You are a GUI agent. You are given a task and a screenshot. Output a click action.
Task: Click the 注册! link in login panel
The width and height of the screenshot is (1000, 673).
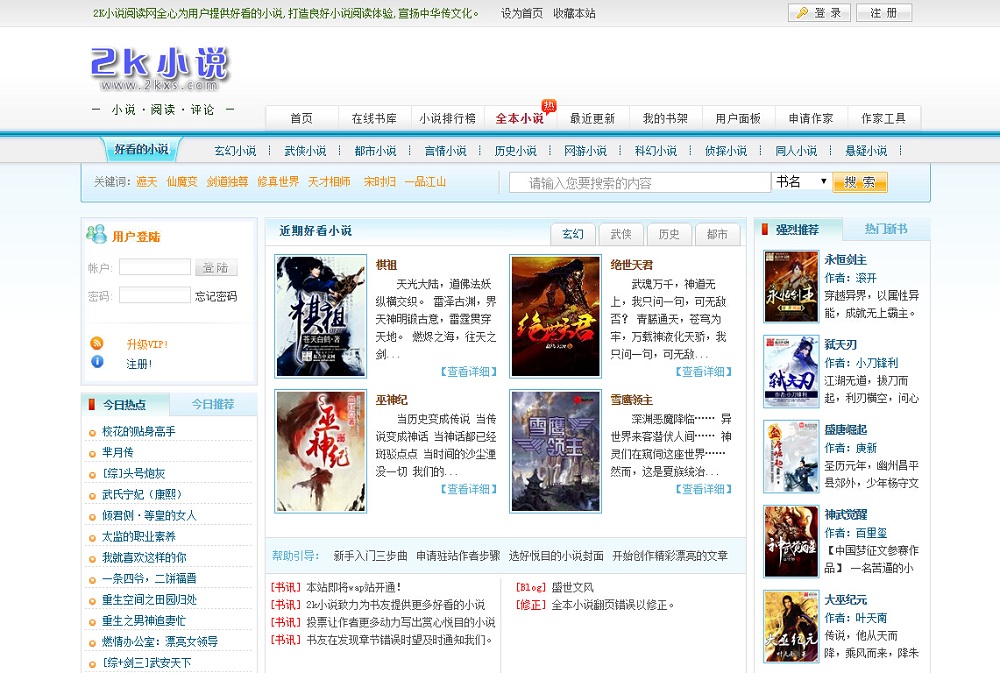tap(139, 364)
